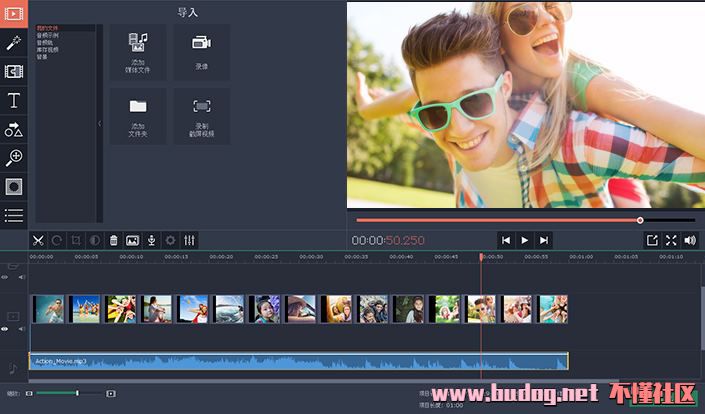
Task: Click the Crop tool icon
Action: (75, 240)
